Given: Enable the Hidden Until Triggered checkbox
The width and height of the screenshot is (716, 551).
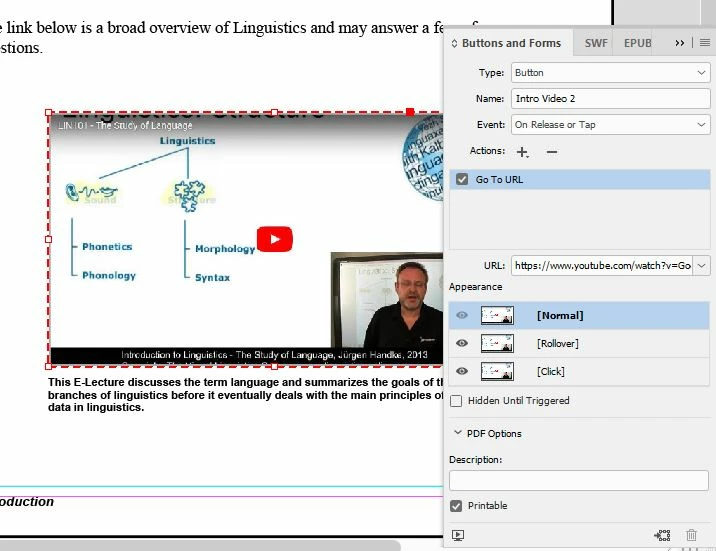Looking at the screenshot, I should (x=456, y=401).
